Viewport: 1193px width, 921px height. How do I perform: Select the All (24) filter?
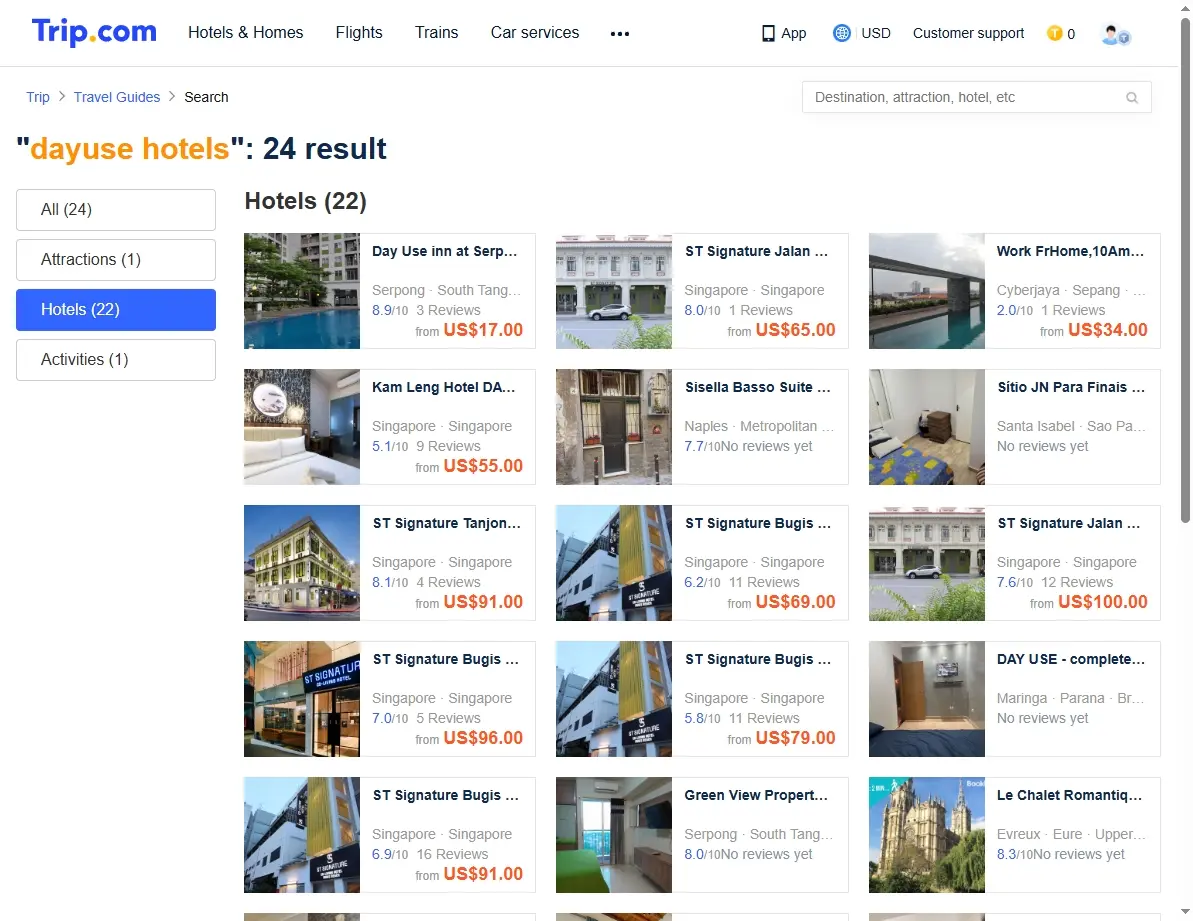116,210
